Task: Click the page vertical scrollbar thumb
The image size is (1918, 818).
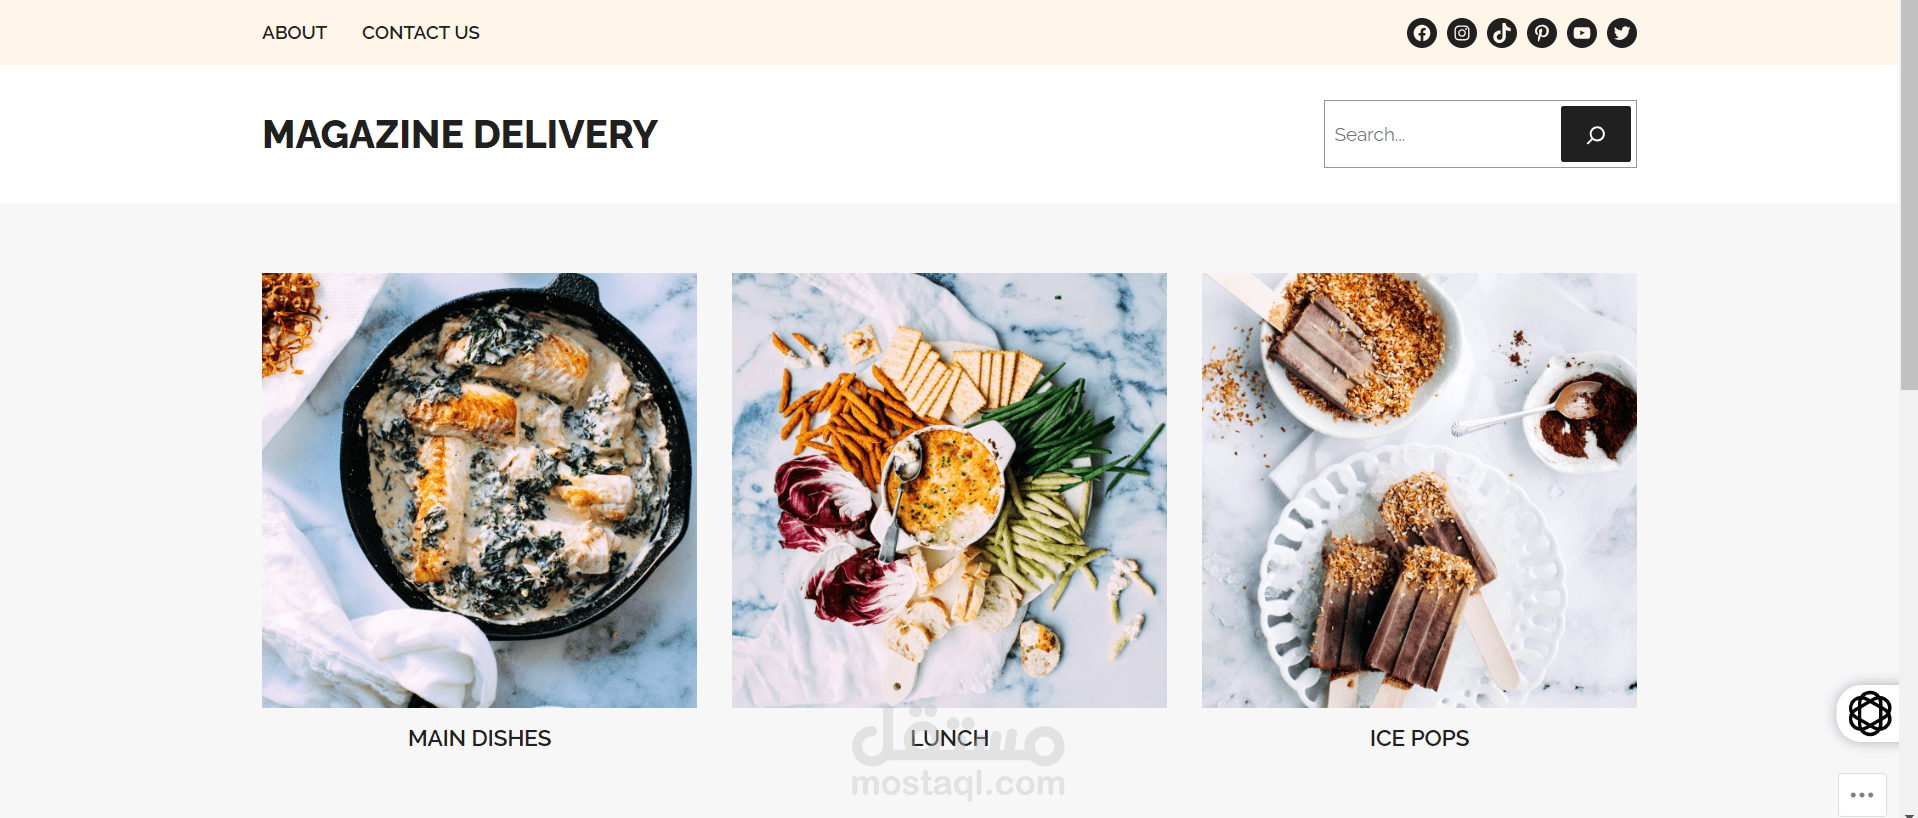Action: (1909, 195)
